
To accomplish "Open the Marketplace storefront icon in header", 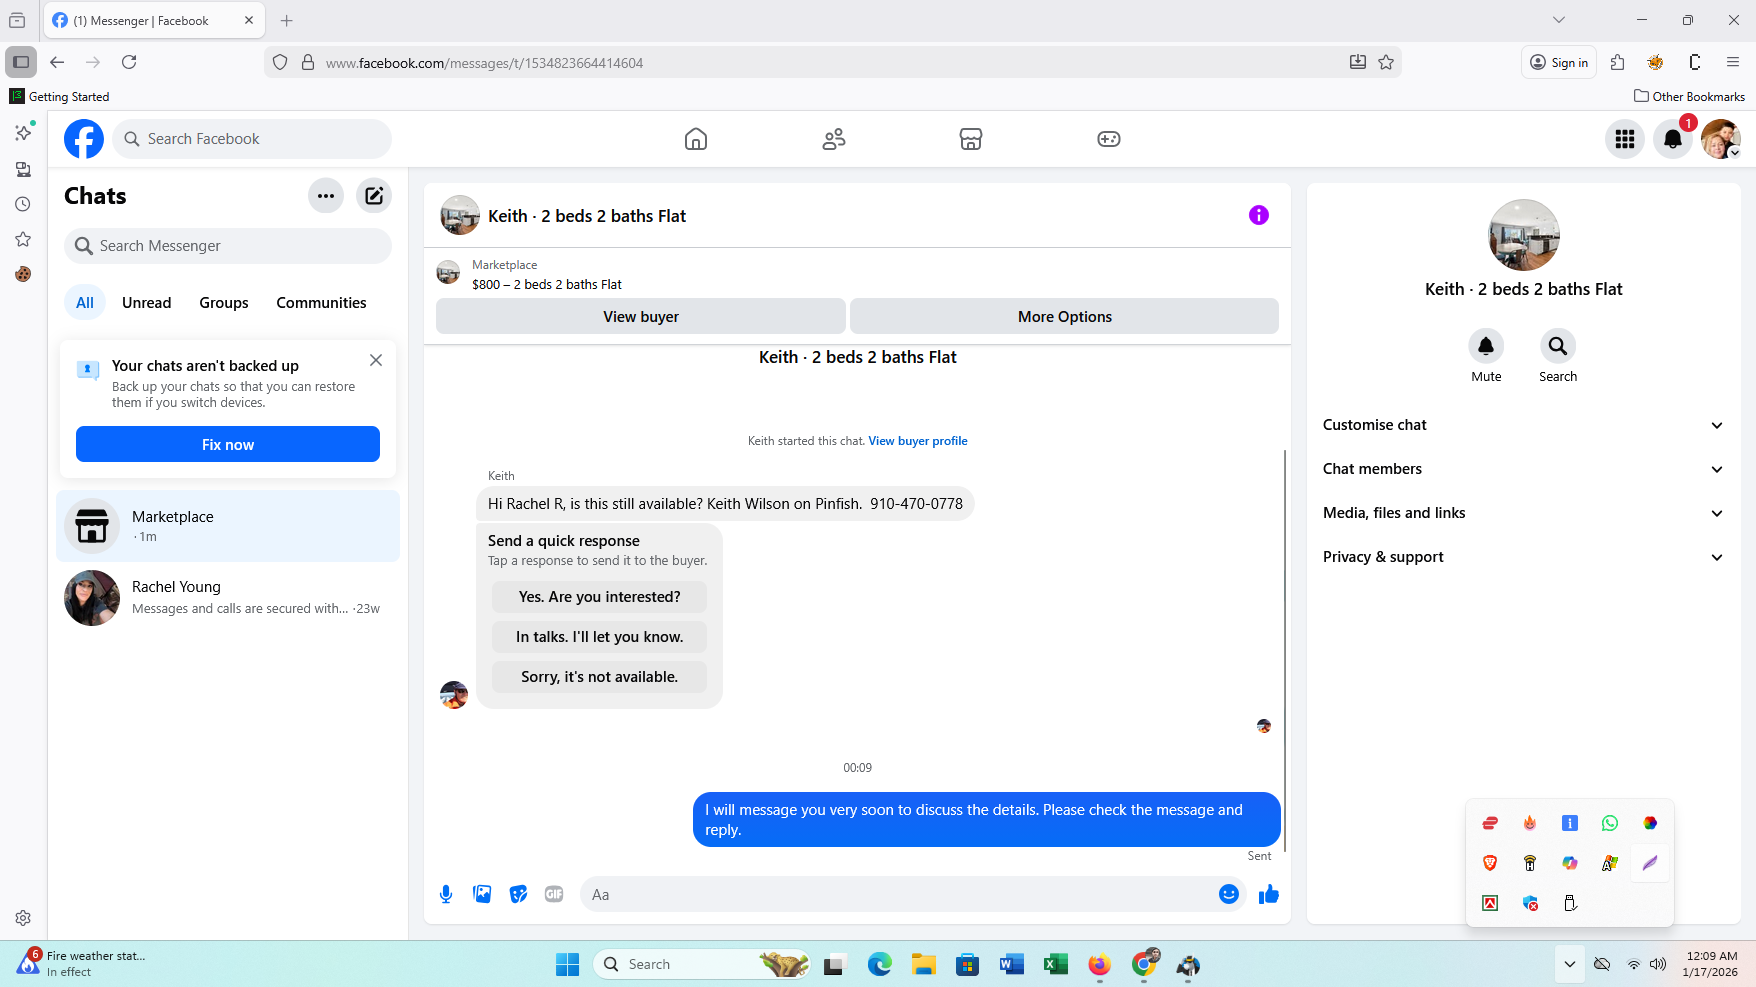I will pos(971,139).
